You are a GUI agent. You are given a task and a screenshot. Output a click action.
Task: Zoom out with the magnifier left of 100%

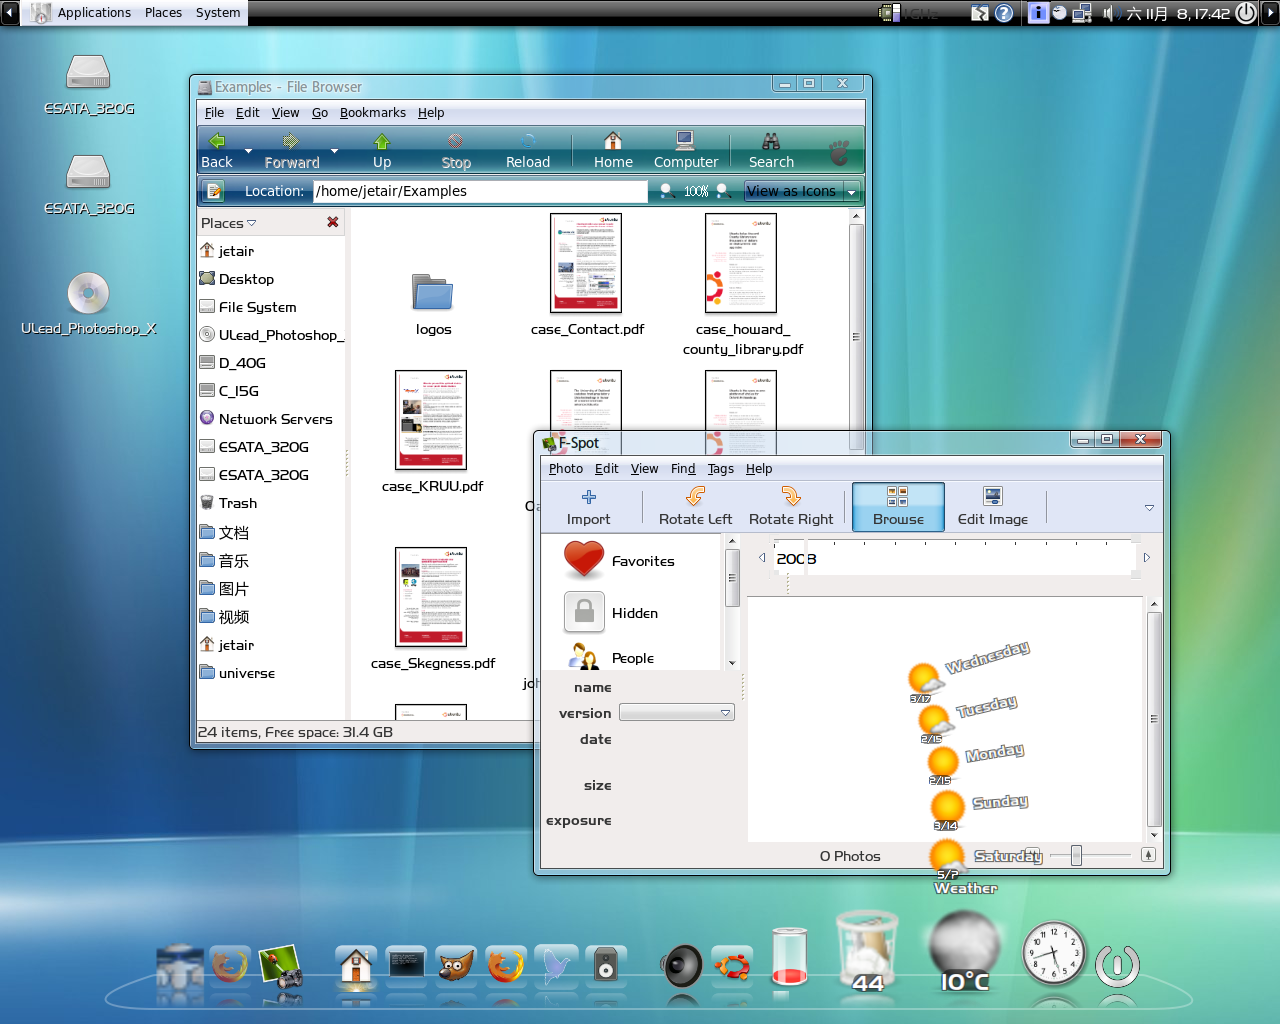667,191
